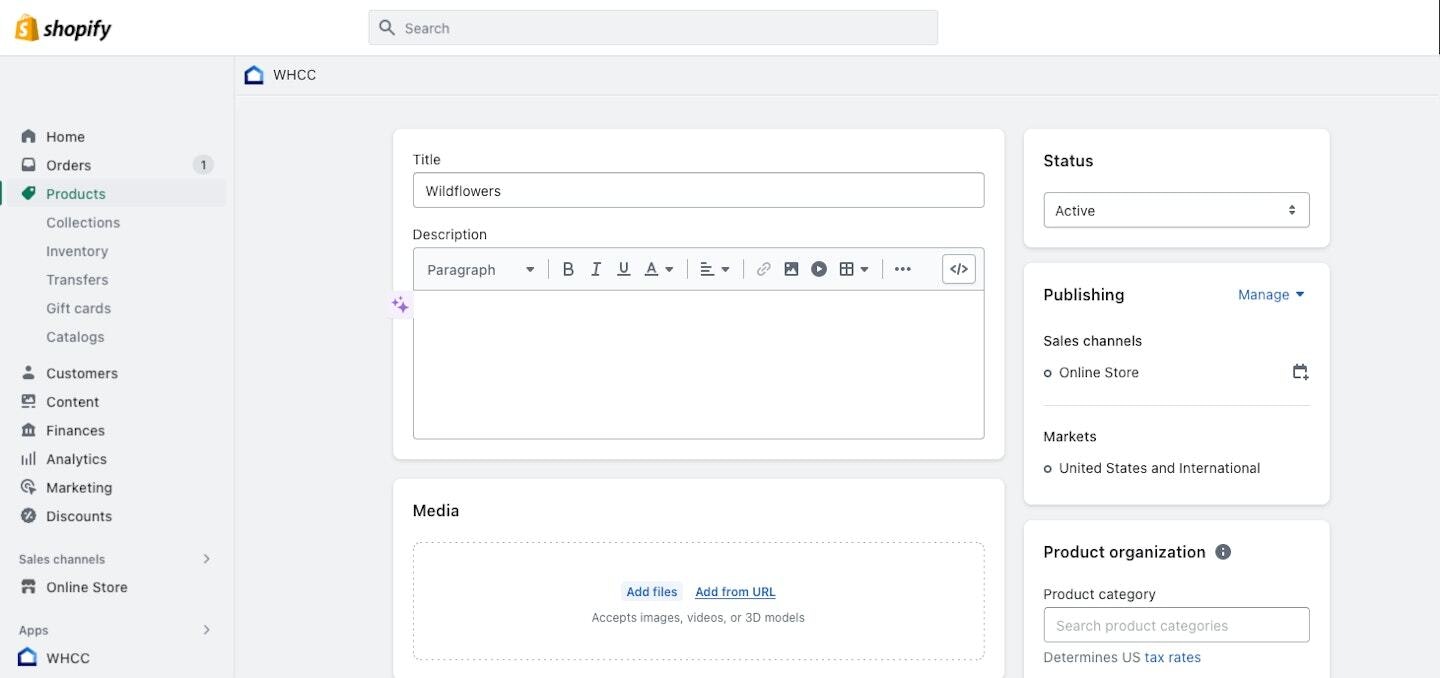Image resolution: width=1440 pixels, height=678 pixels.
Task: Insert an image into the description
Action: (791, 268)
